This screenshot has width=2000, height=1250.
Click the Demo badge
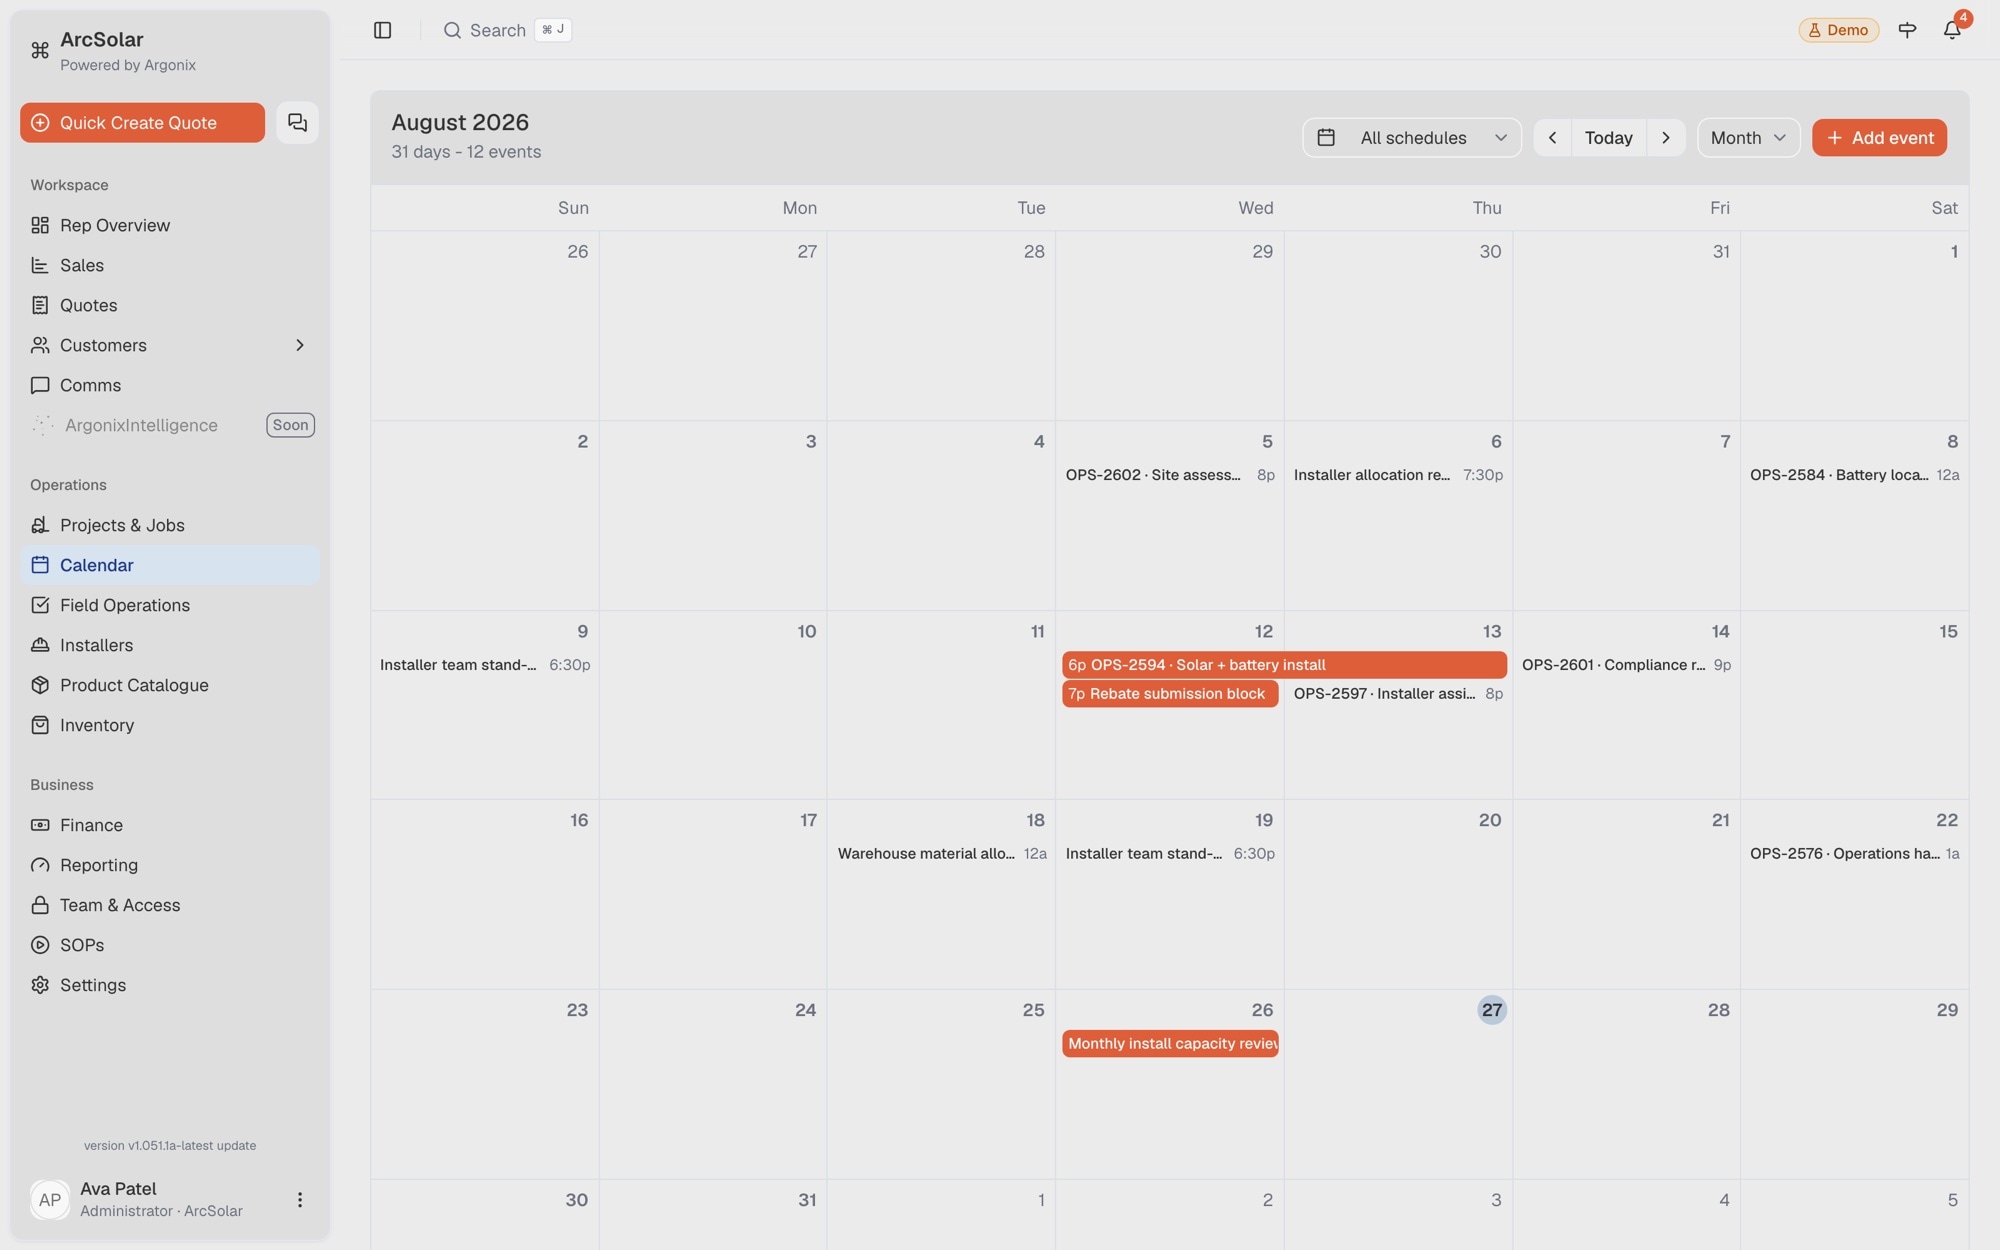click(1838, 30)
